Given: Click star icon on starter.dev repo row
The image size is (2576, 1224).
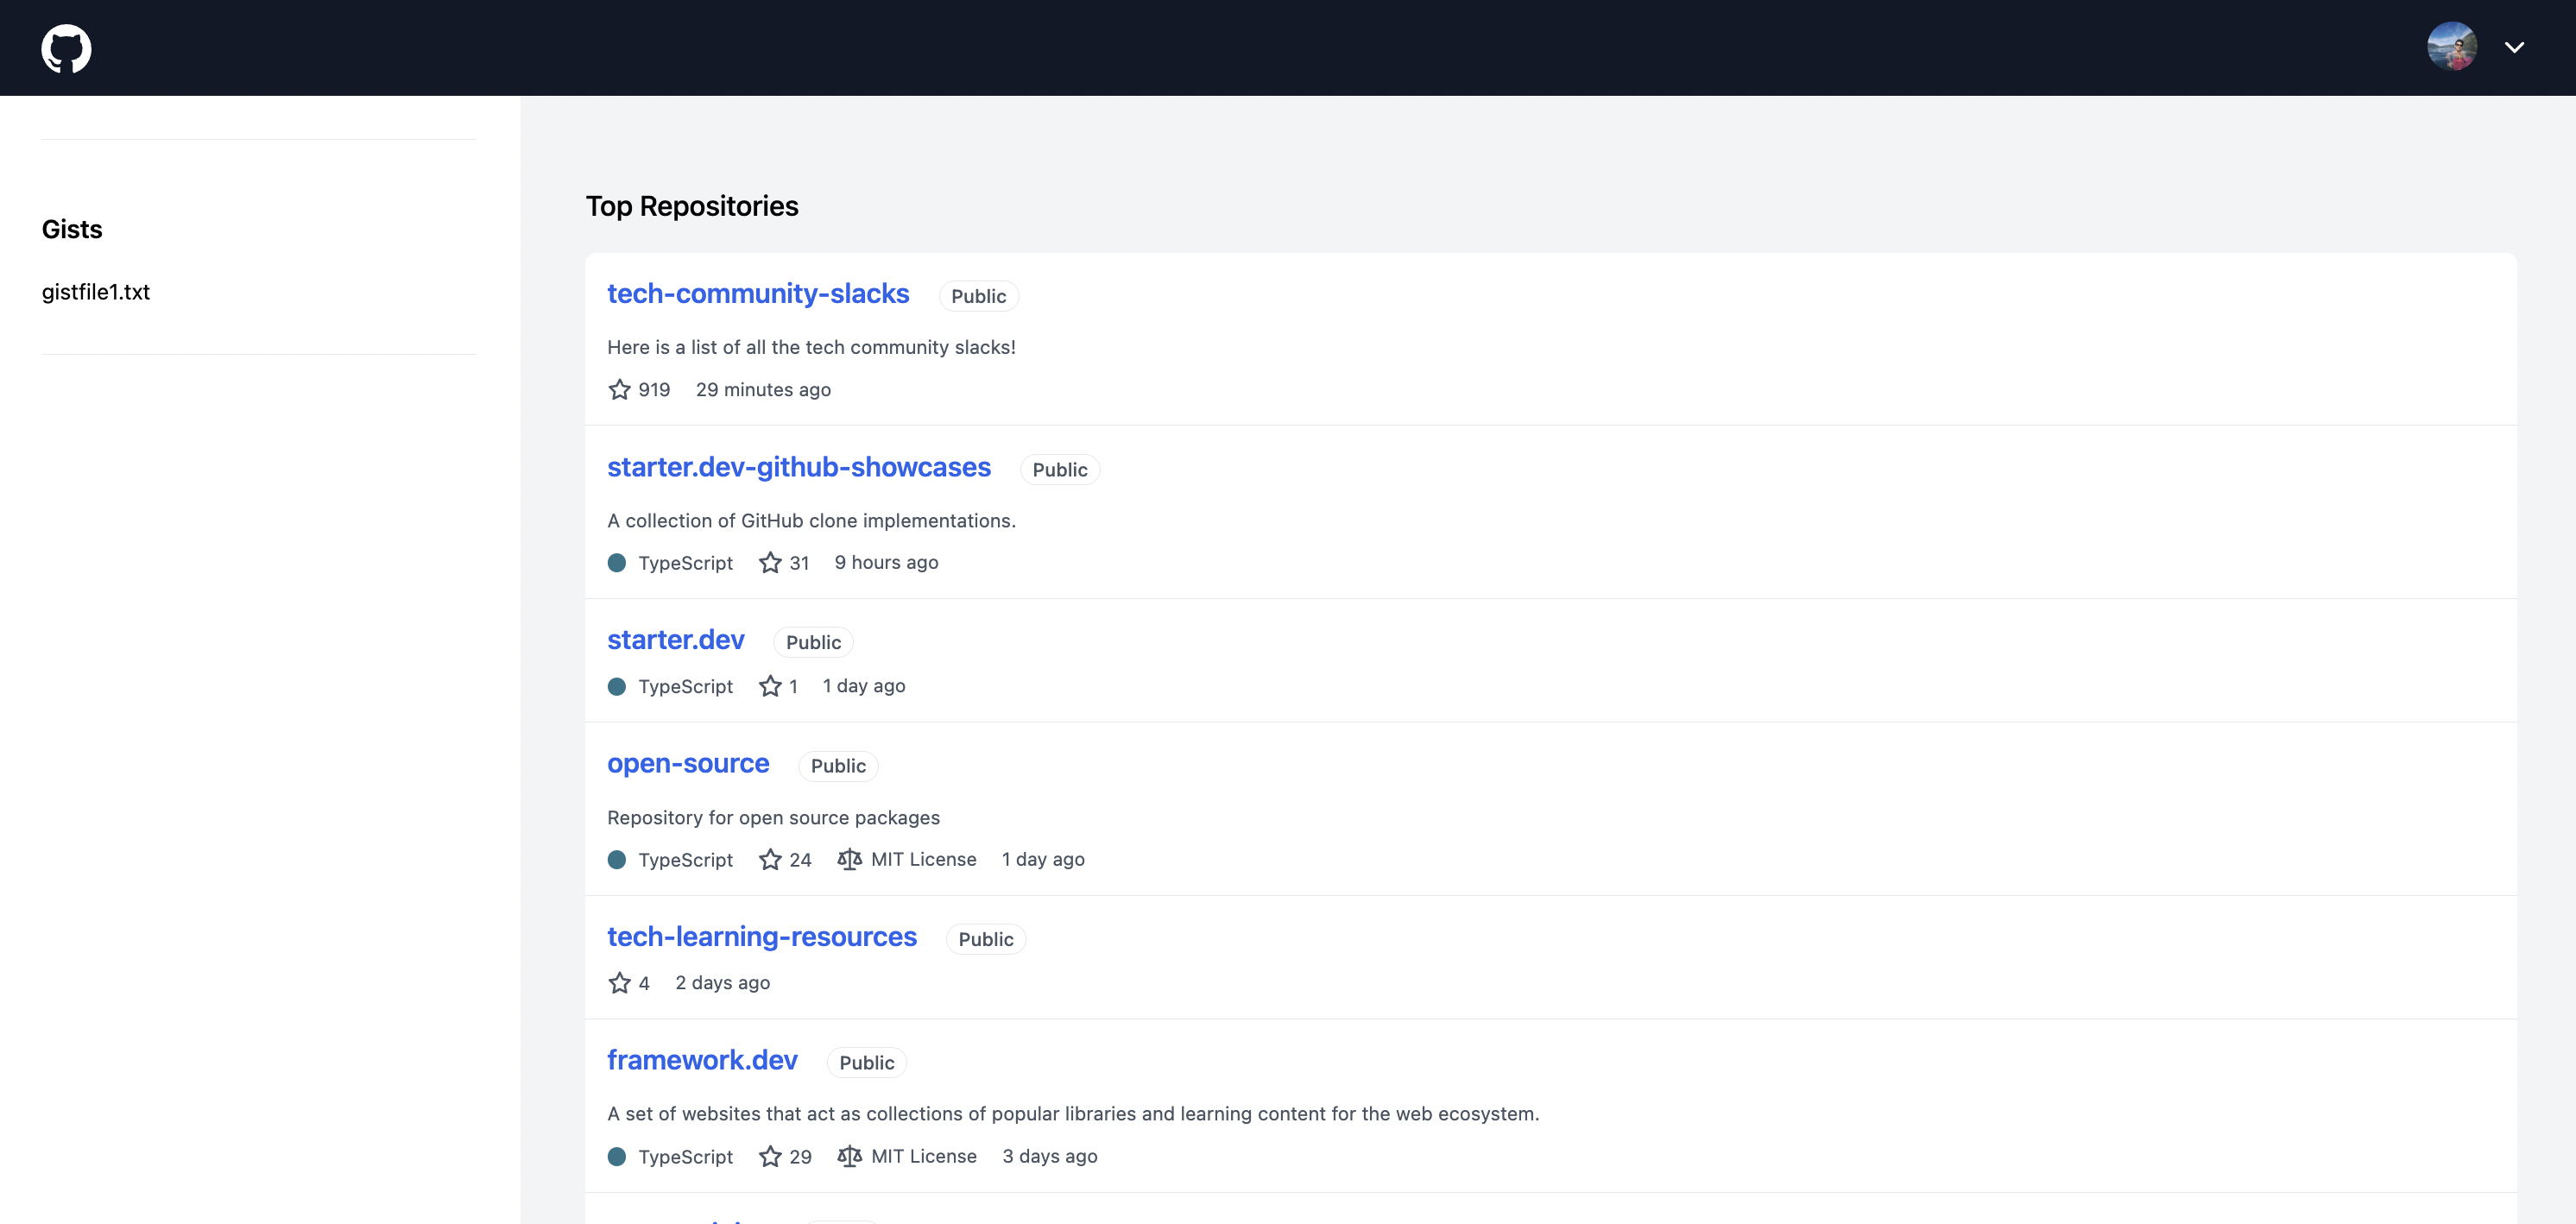Looking at the screenshot, I should point(769,686).
